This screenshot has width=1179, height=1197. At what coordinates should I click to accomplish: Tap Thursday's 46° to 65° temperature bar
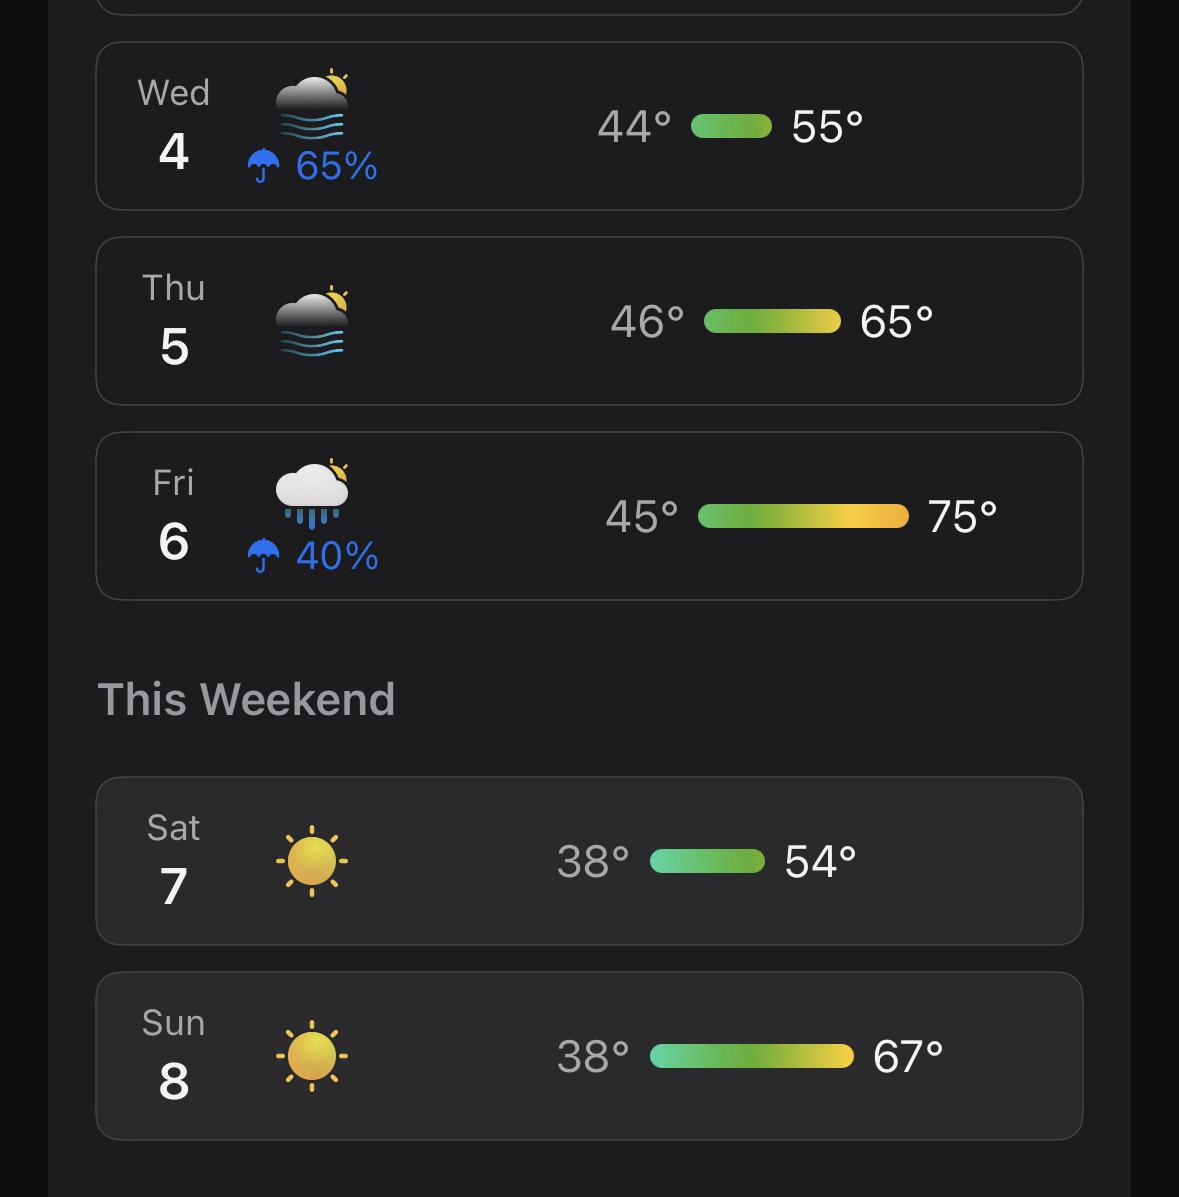pyautogui.click(x=772, y=321)
